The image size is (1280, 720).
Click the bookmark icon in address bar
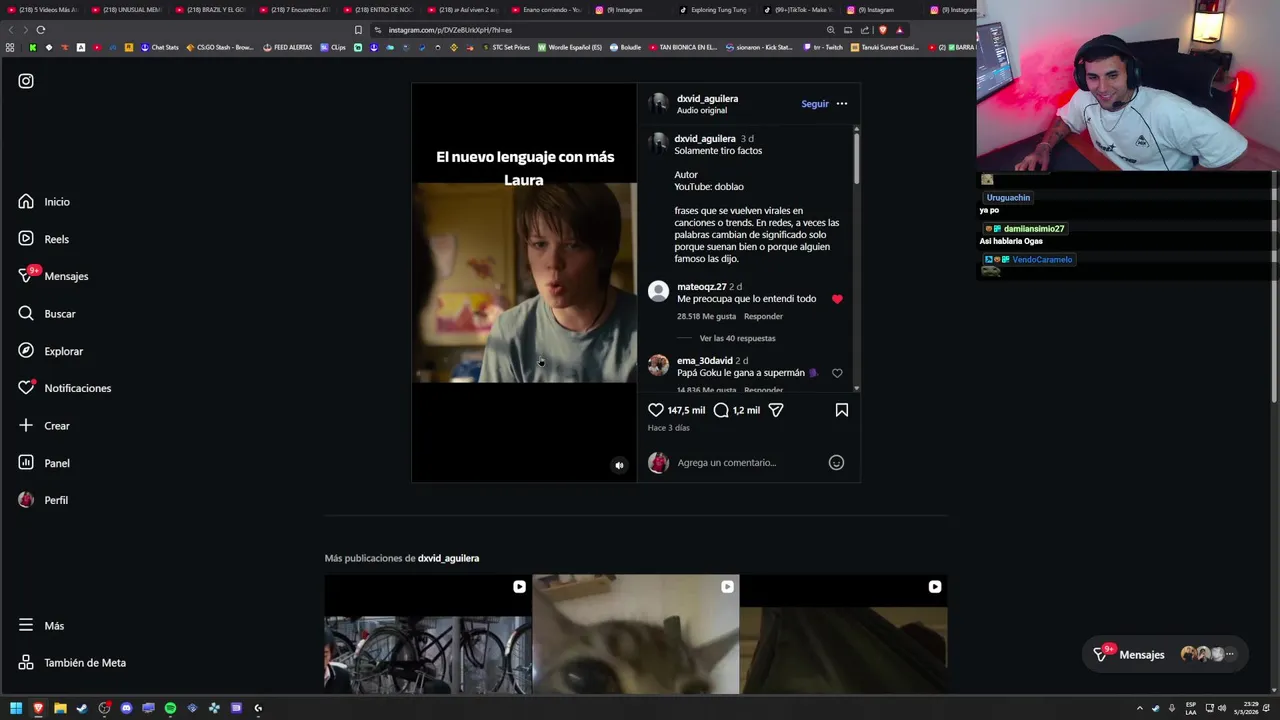[358, 30]
